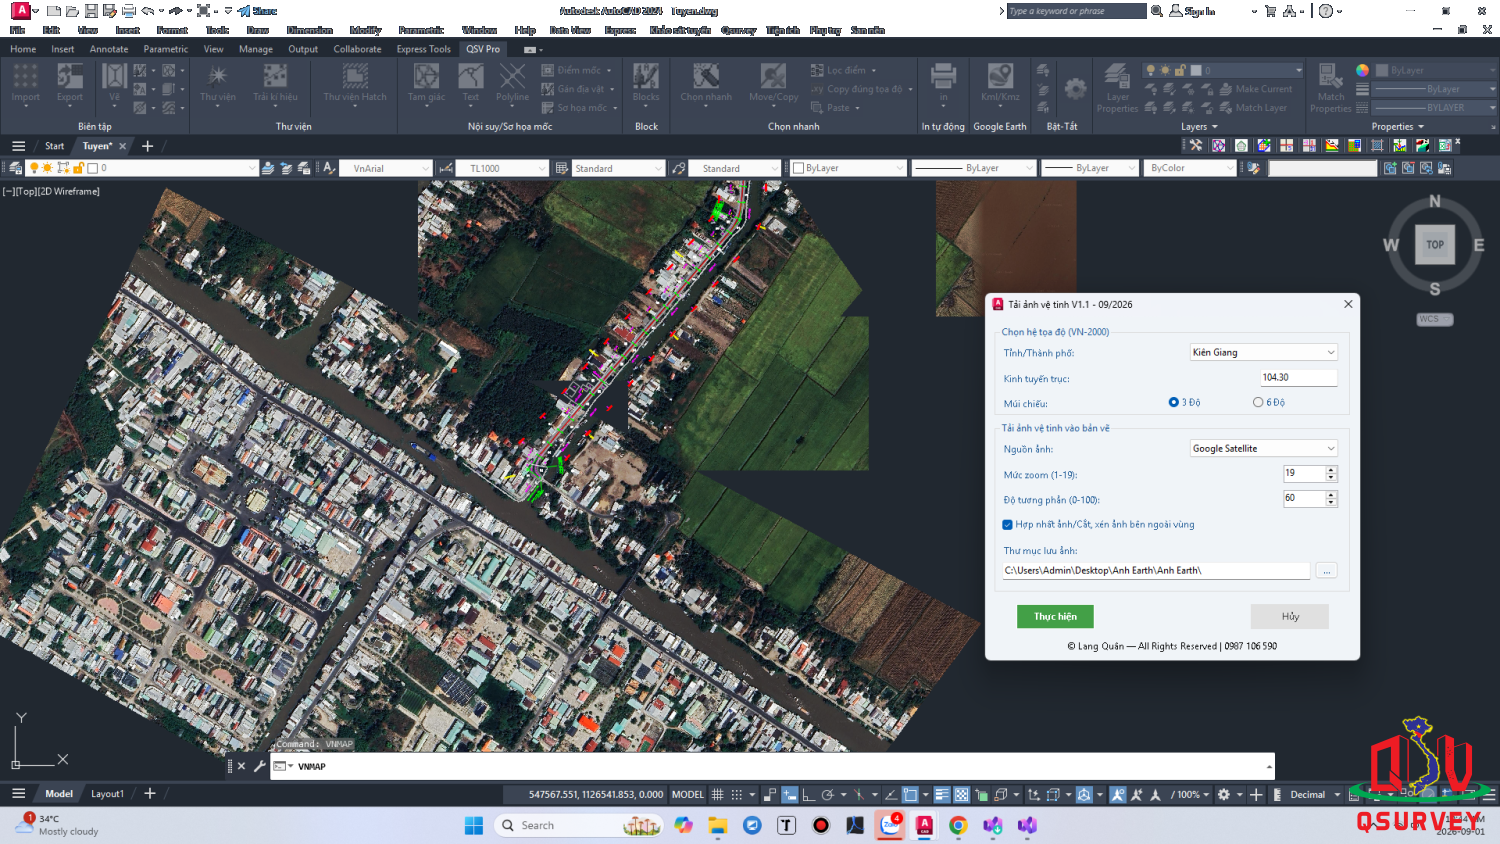
Task: Open the Nguồn ảnh Google Satellite dropdown
Action: (1264, 448)
